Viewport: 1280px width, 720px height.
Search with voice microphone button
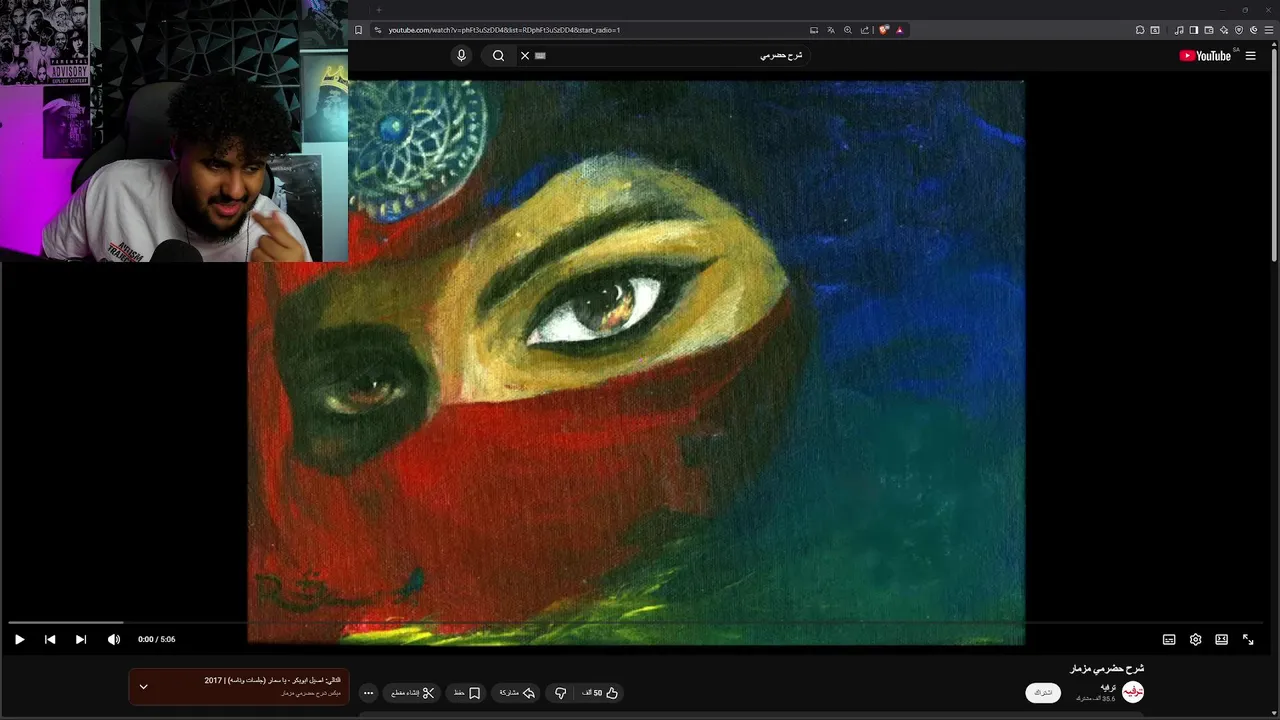tap(461, 56)
